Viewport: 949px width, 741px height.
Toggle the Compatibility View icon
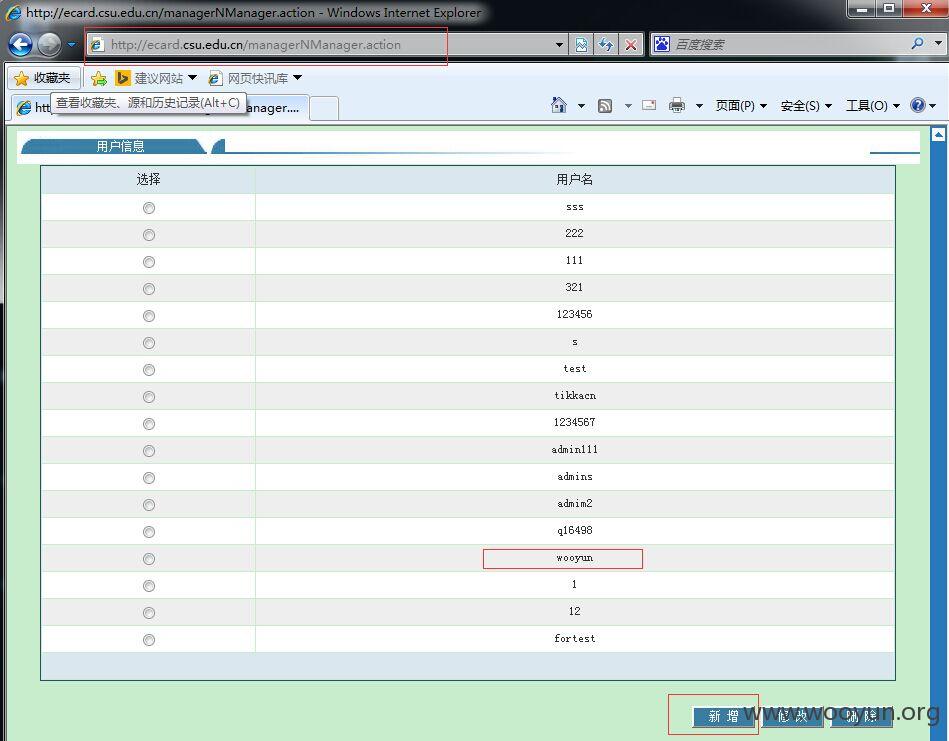582,45
